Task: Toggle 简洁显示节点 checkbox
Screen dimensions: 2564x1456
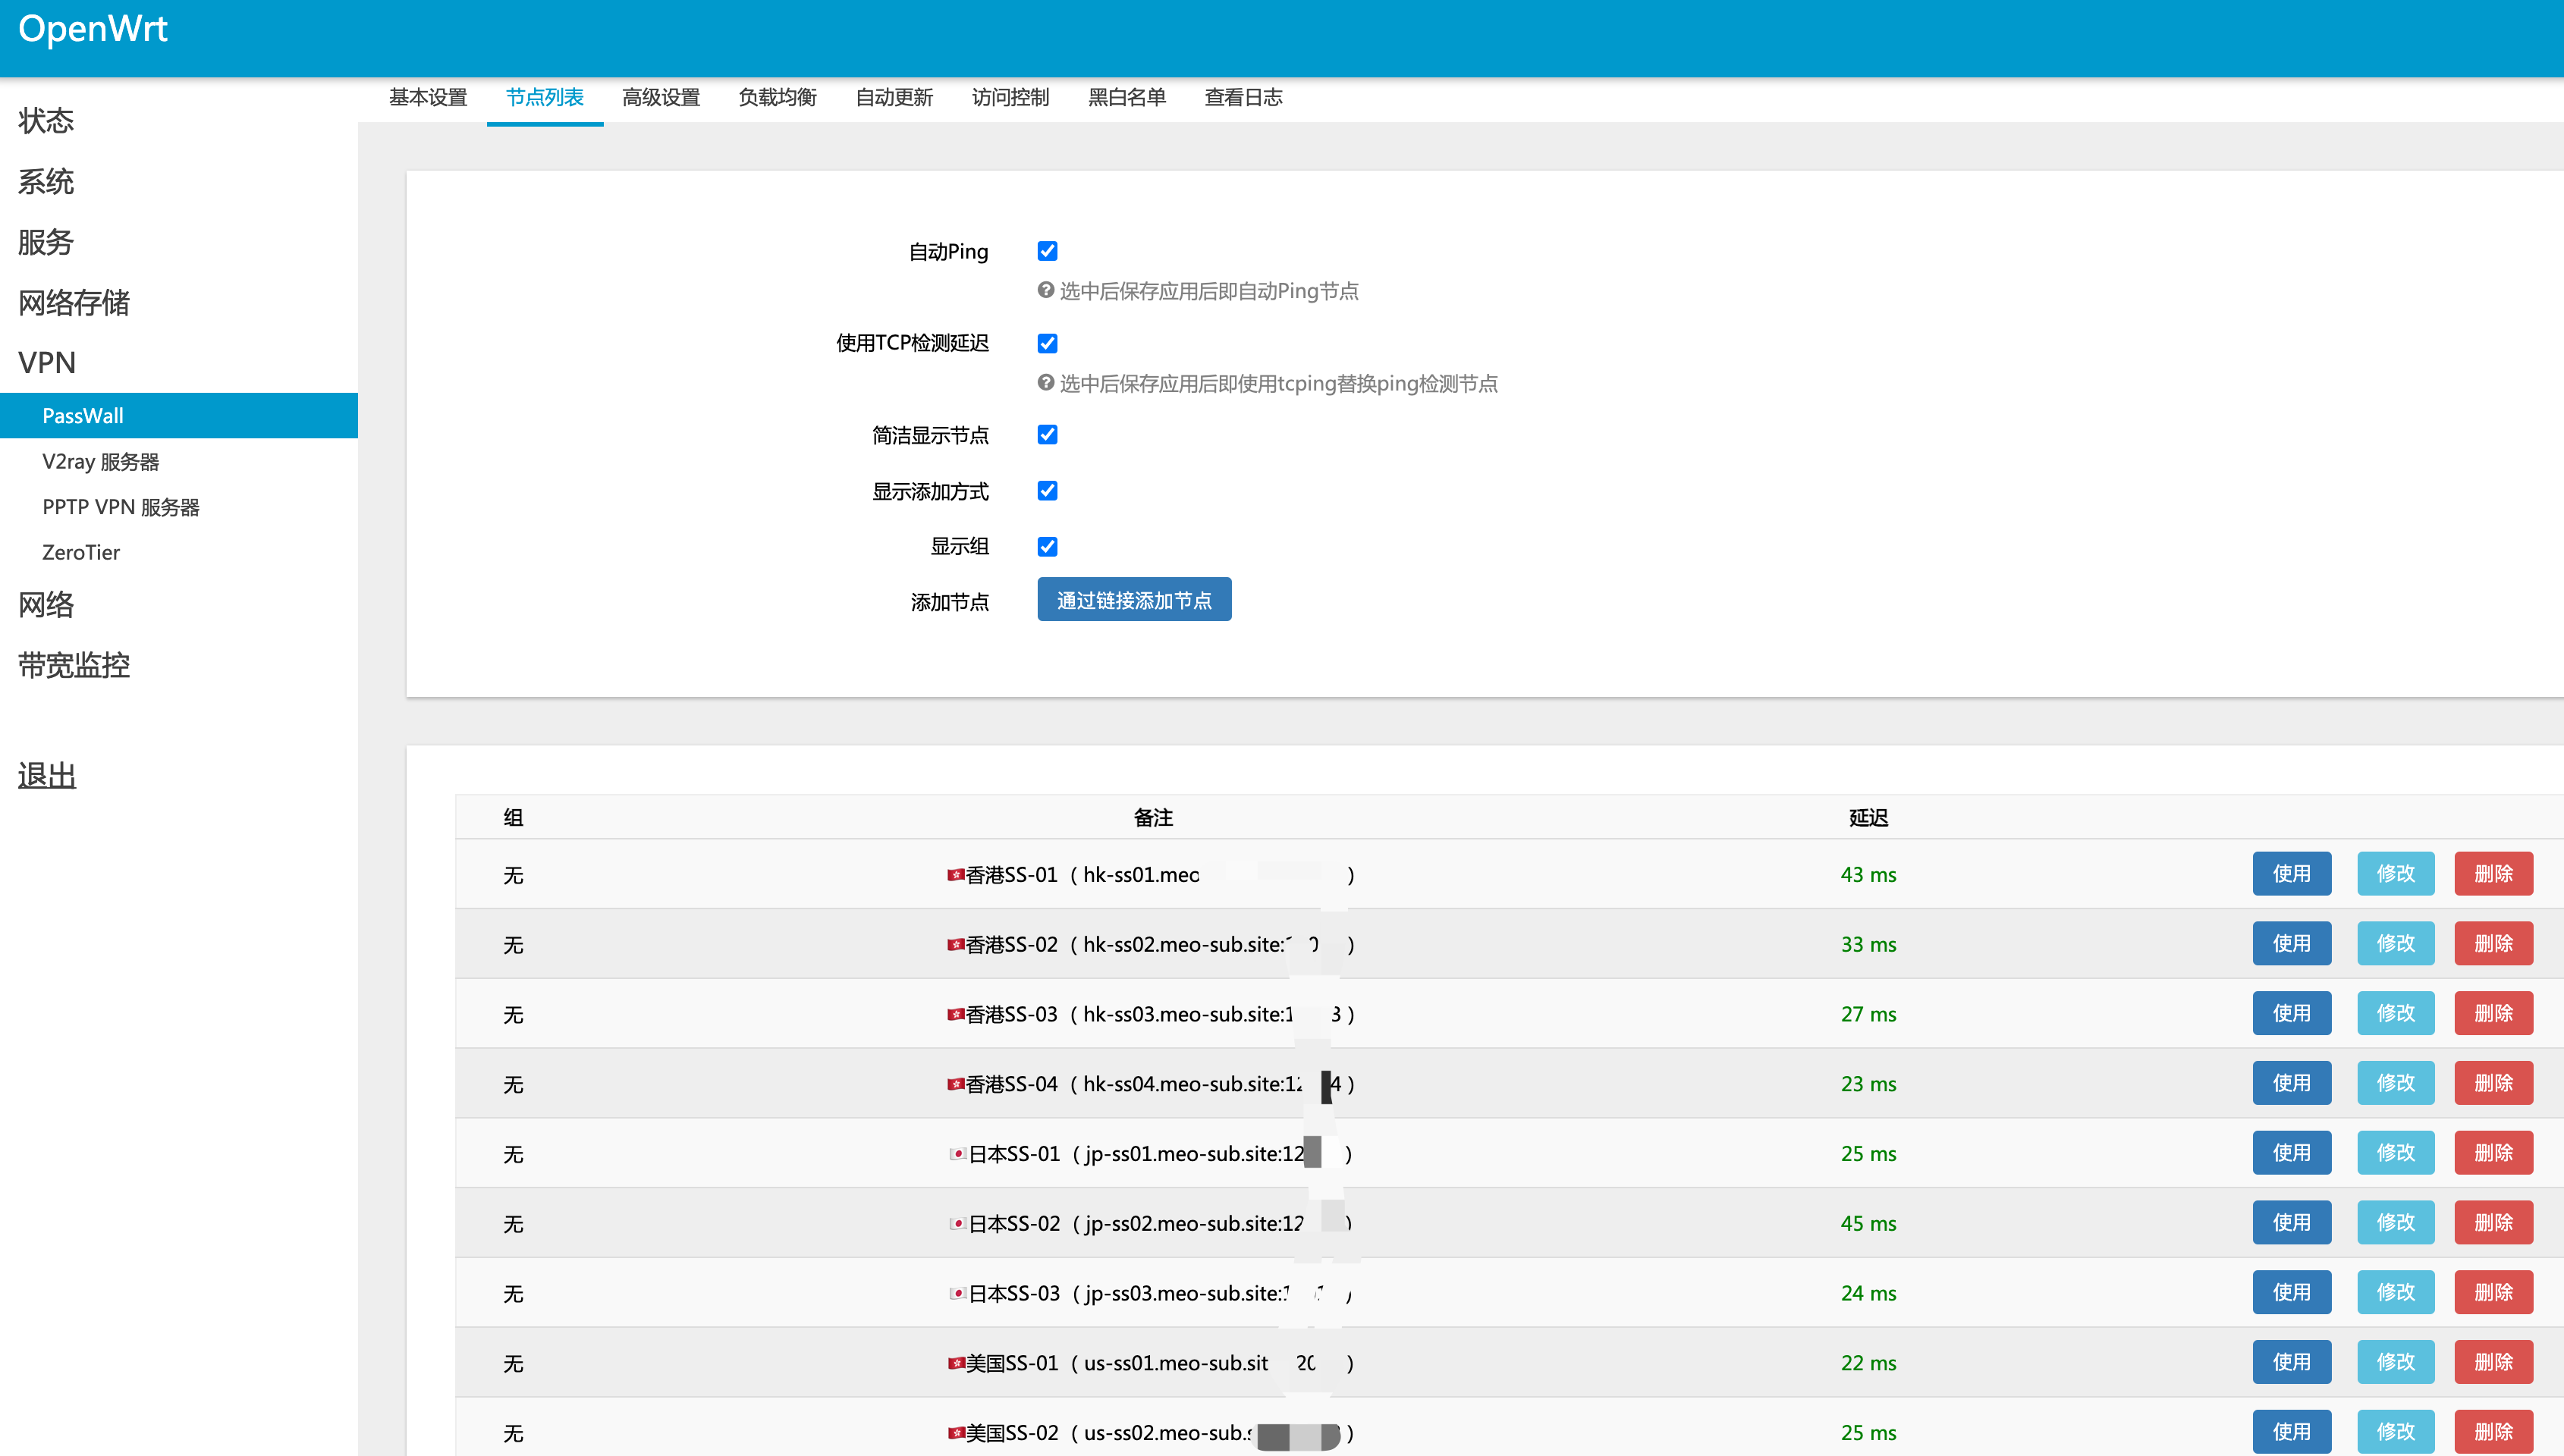Action: [x=1047, y=434]
